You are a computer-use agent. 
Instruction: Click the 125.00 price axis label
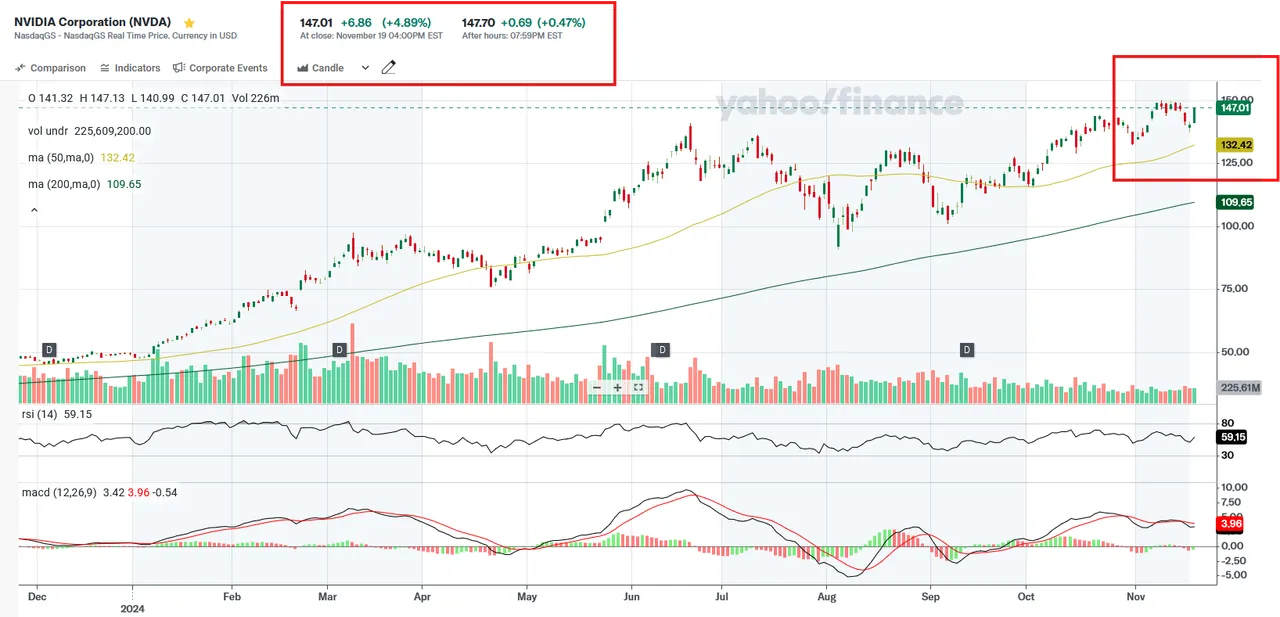(x=1237, y=163)
